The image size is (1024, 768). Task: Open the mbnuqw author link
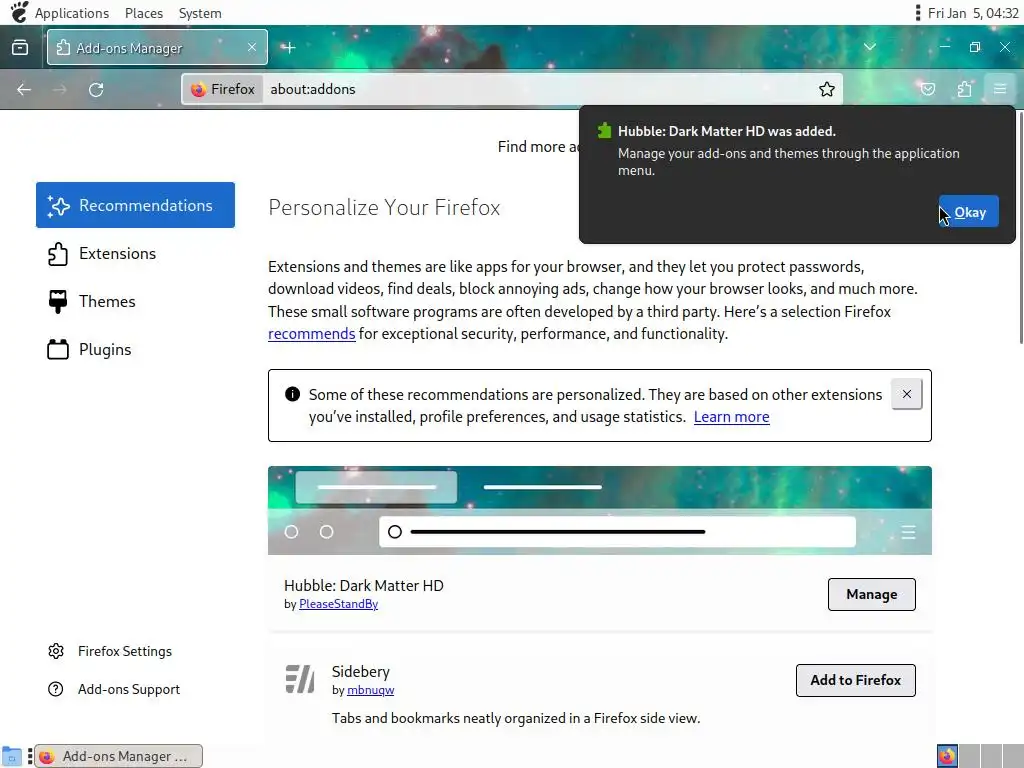point(370,690)
